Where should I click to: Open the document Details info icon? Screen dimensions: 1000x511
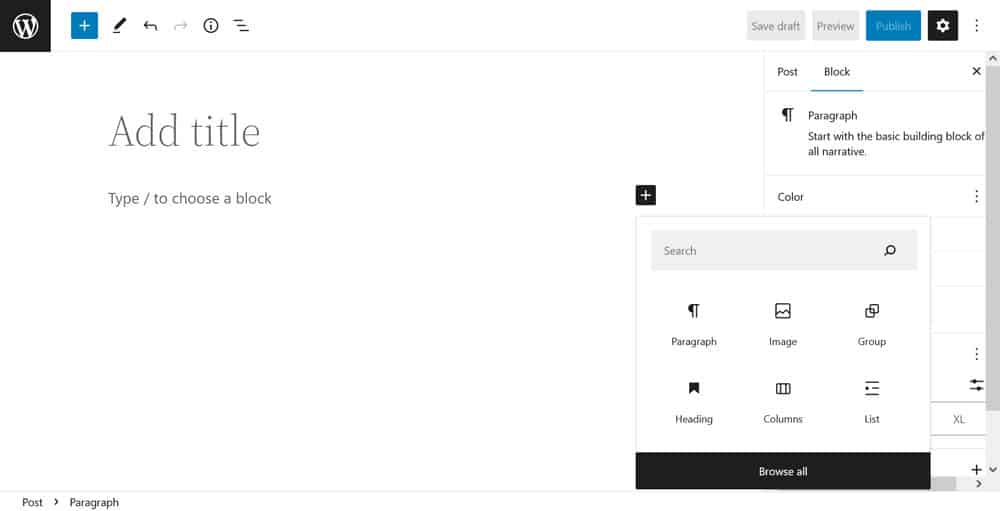click(210, 26)
